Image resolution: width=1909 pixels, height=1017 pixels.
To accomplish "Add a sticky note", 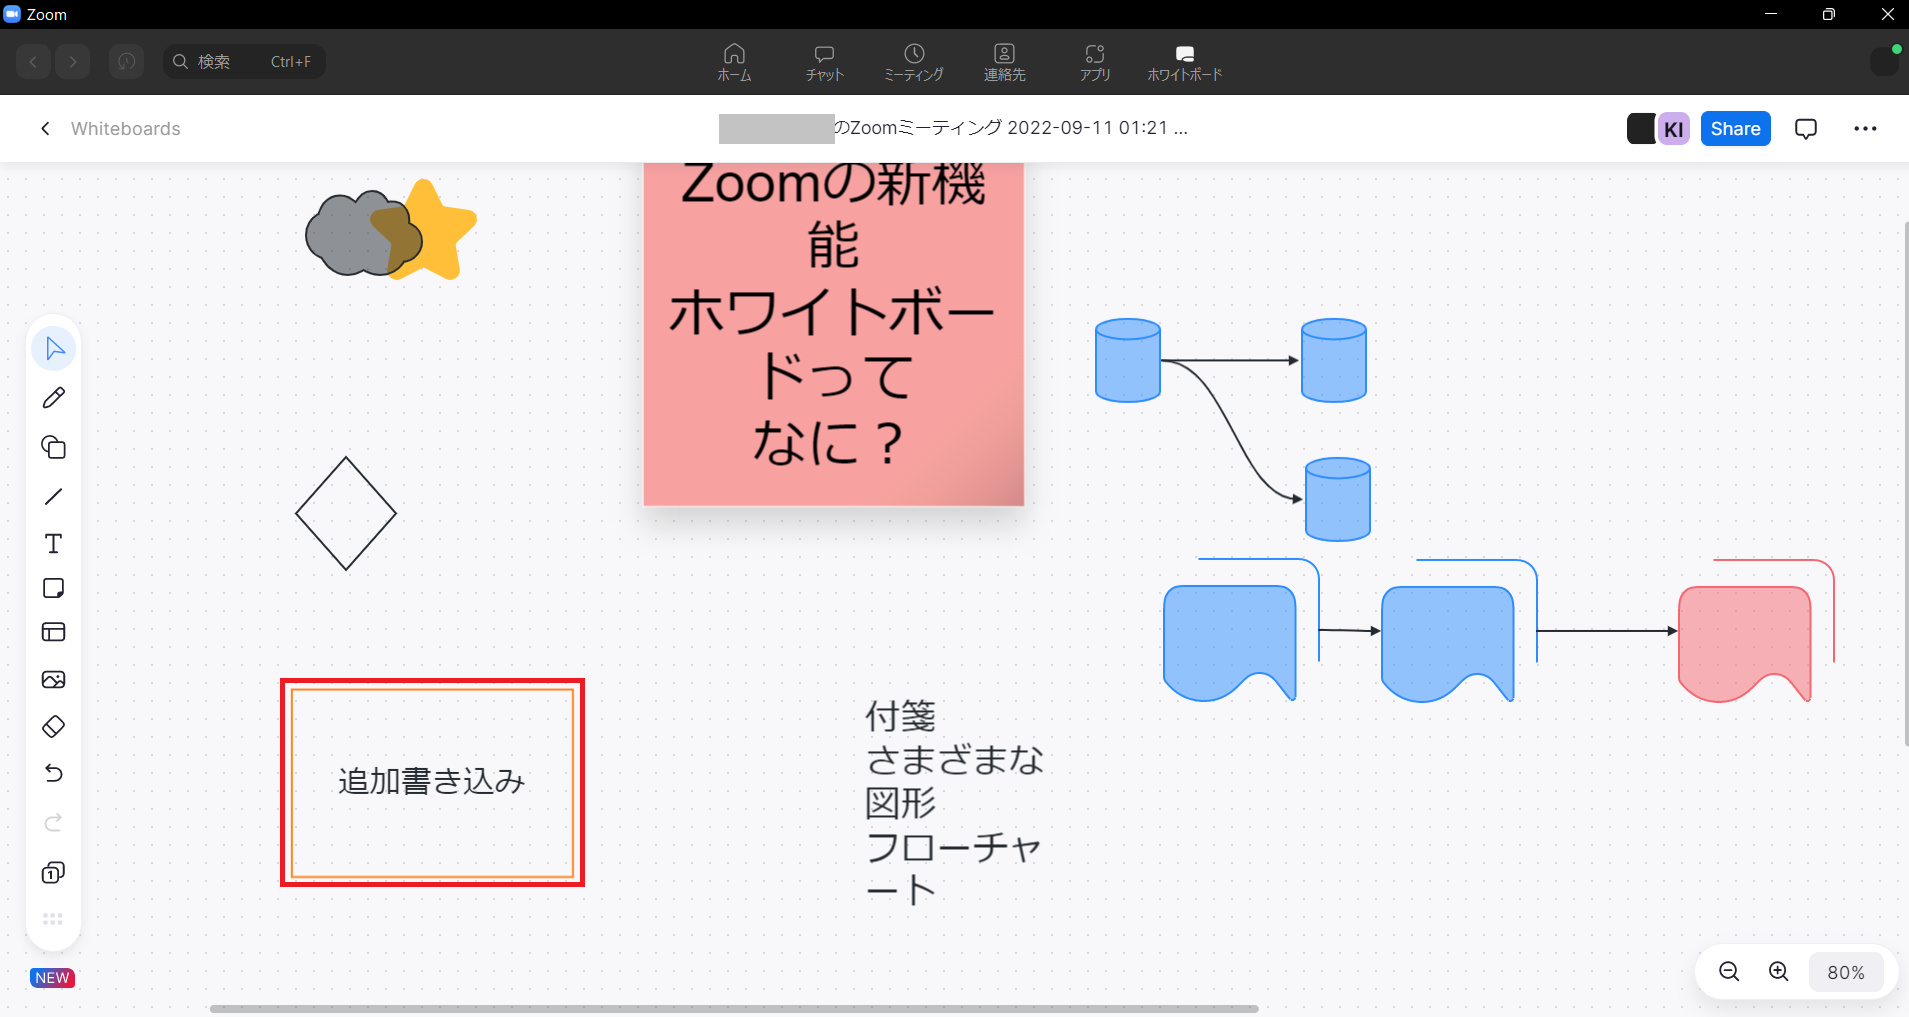I will point(54,588).
